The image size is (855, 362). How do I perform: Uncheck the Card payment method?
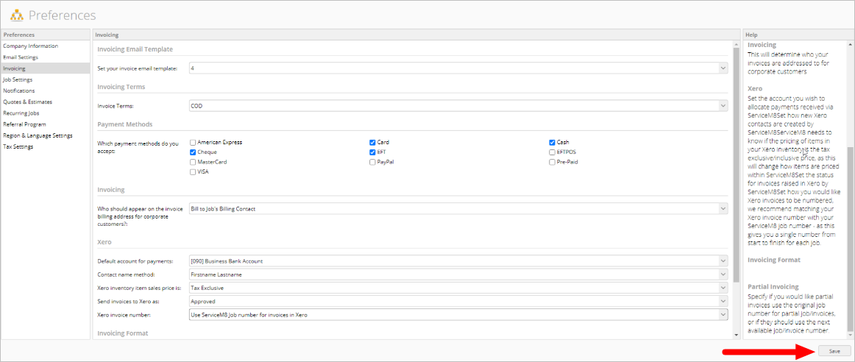(372, 142)
